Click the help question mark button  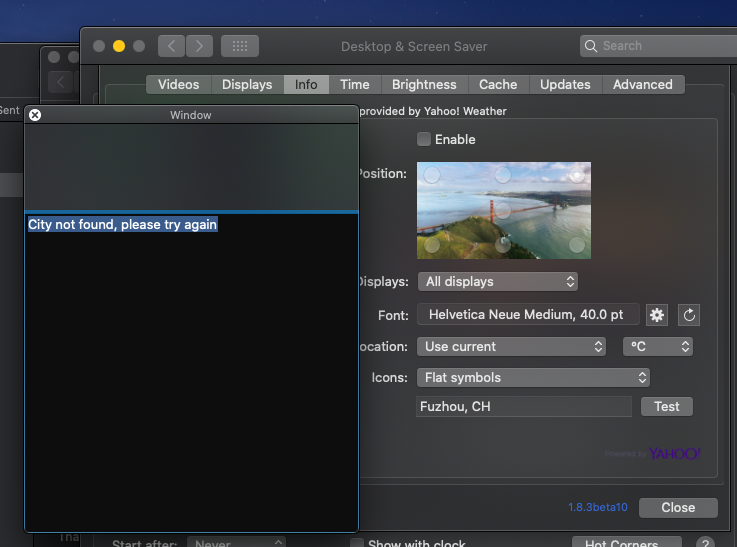(705, 543)
